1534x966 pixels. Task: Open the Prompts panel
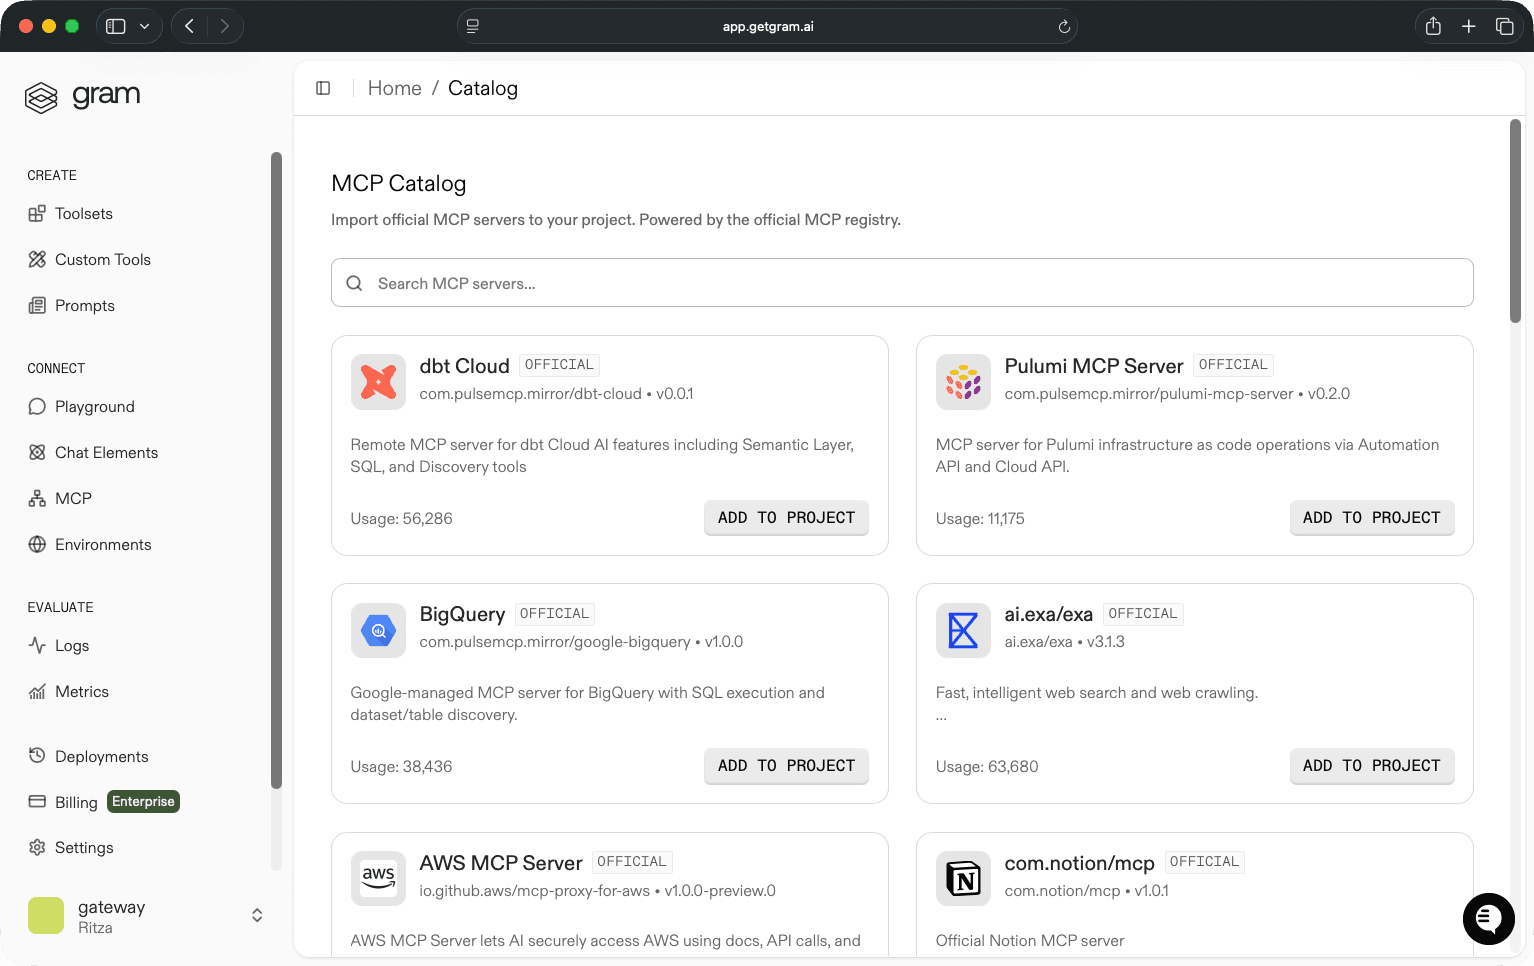pos(84,305)
